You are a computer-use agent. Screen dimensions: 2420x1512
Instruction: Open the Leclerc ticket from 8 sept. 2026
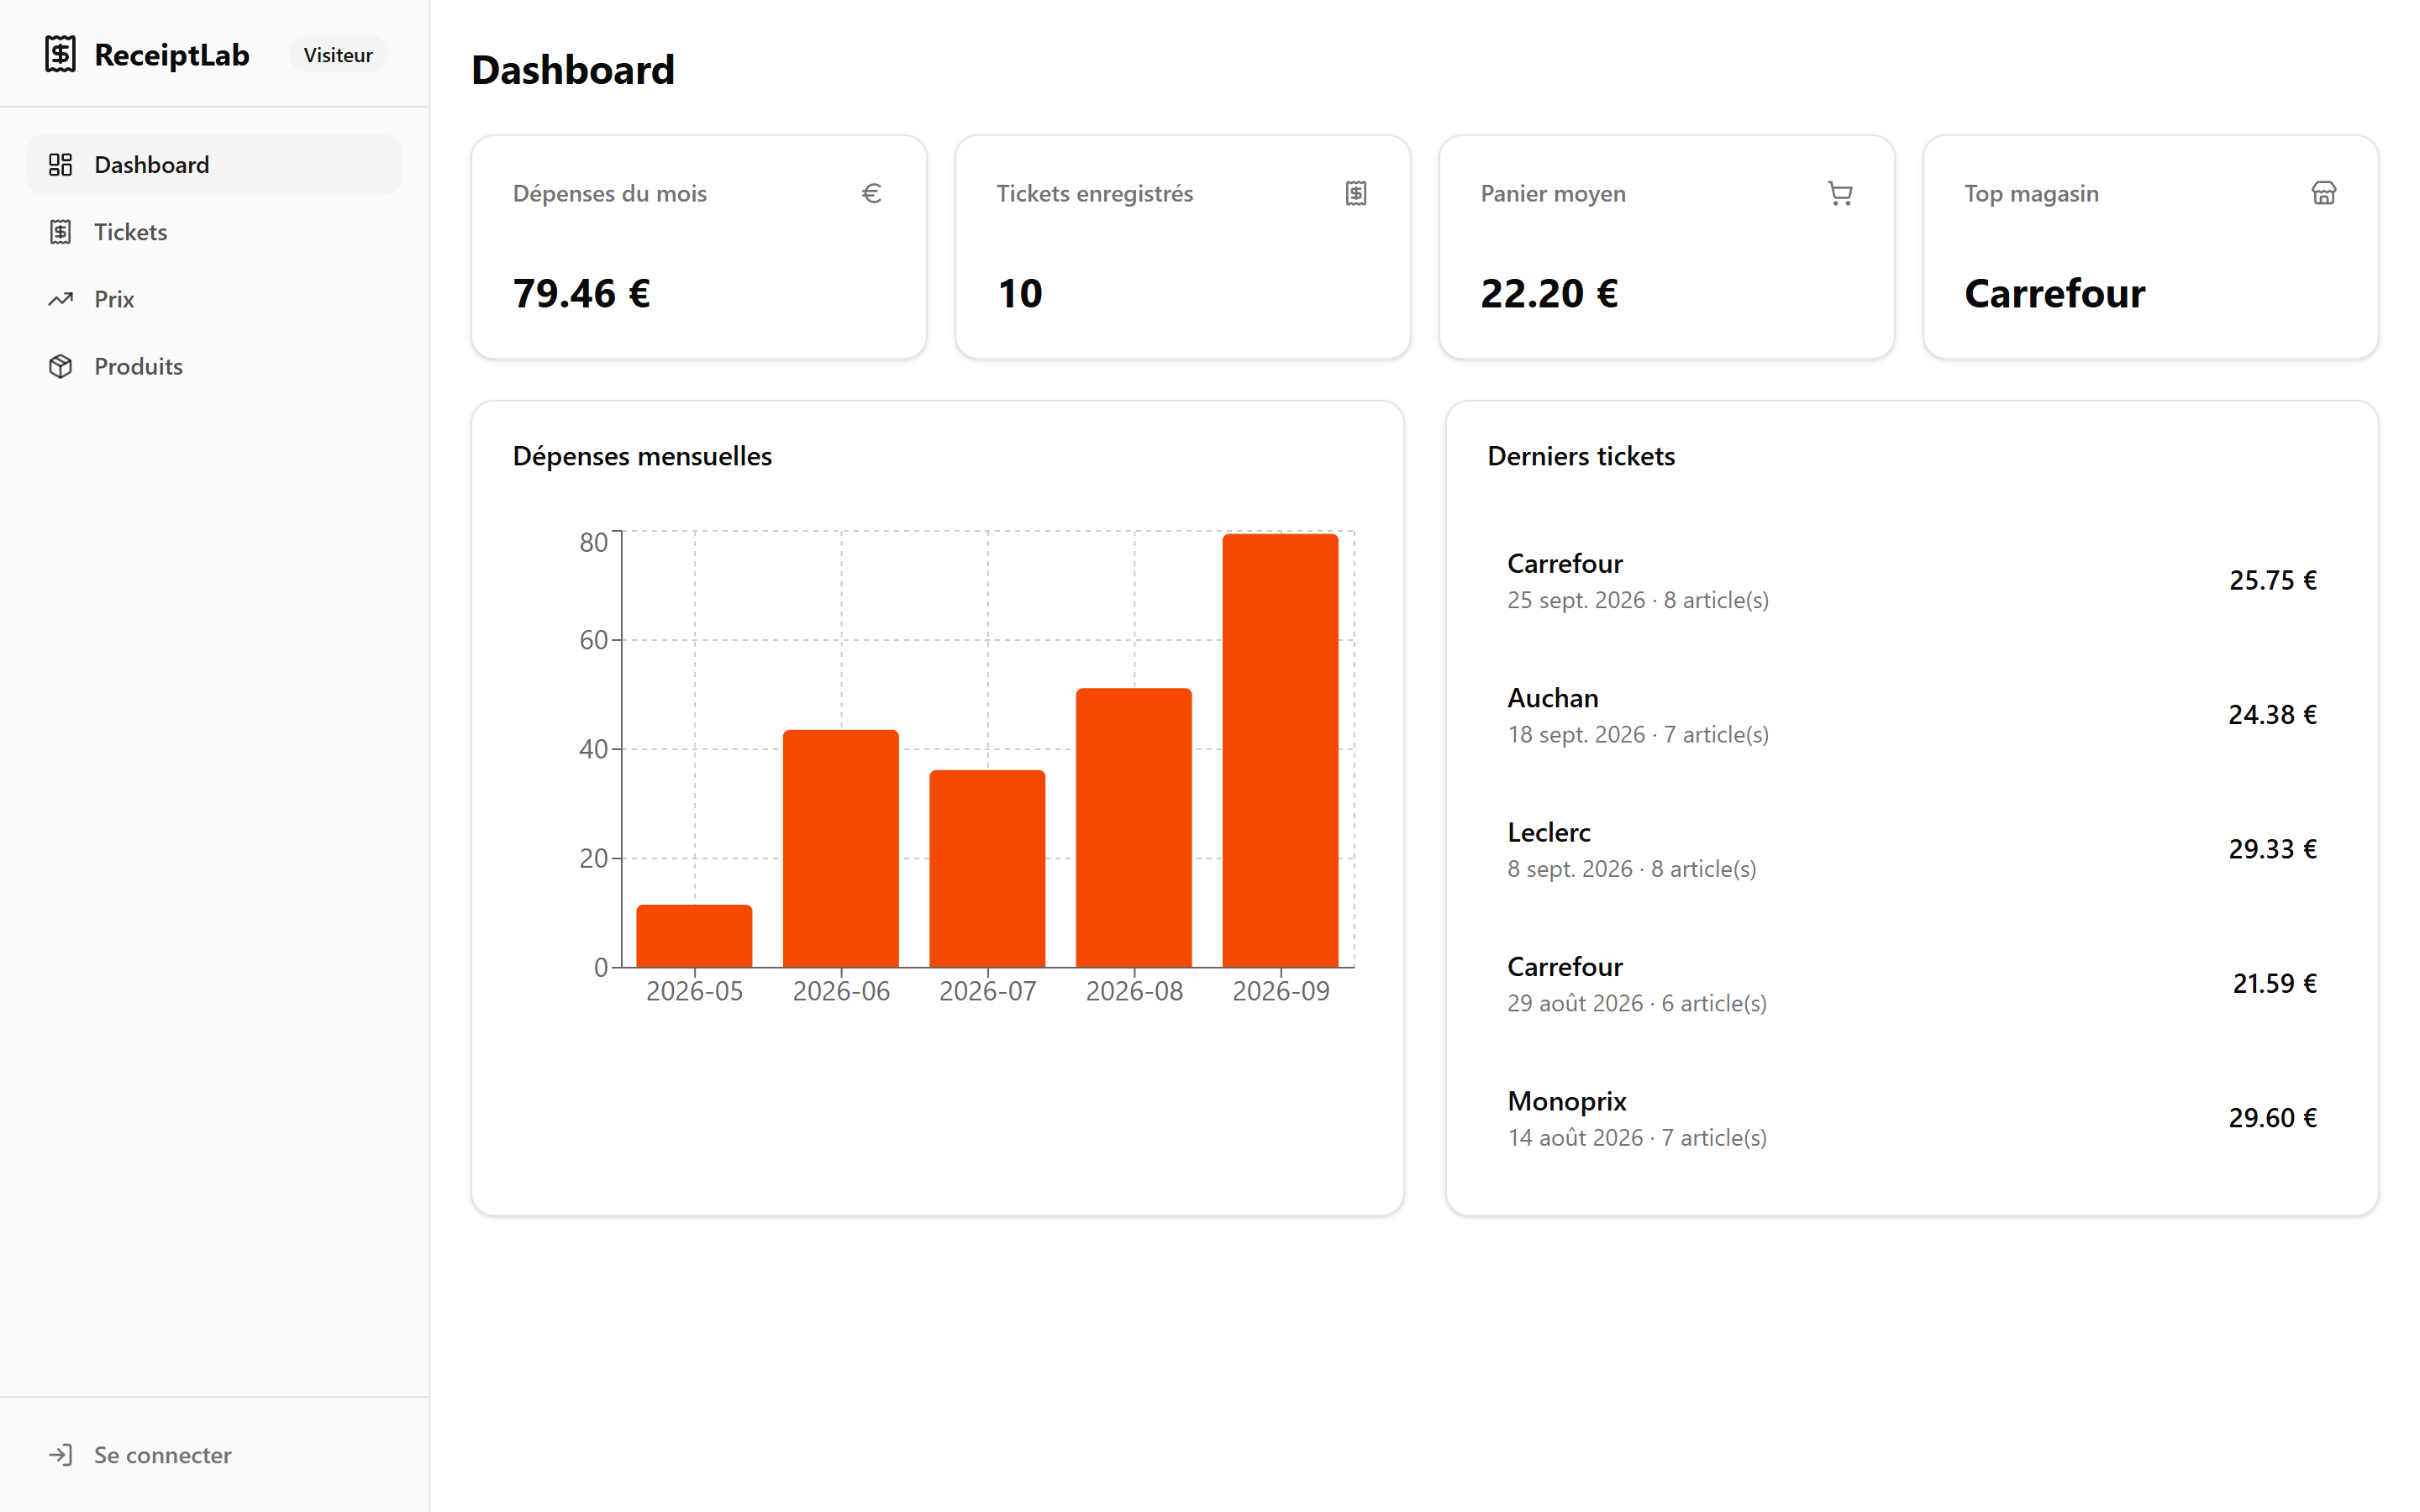(x=1911, y=849)
